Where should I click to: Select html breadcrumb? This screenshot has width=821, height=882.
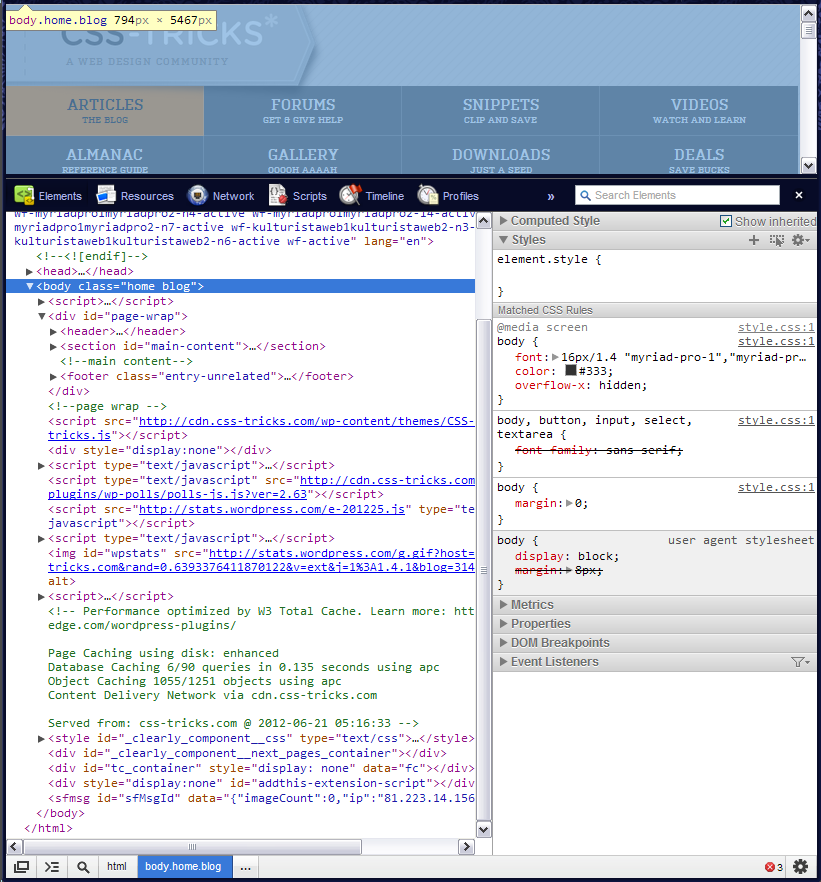pos(117,866)
